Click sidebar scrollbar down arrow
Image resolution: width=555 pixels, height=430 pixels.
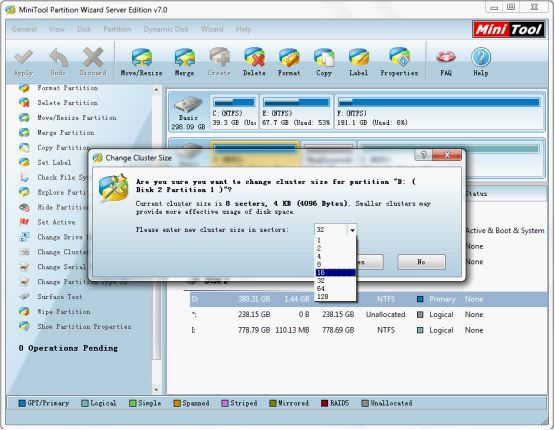[x=156, y=390]
